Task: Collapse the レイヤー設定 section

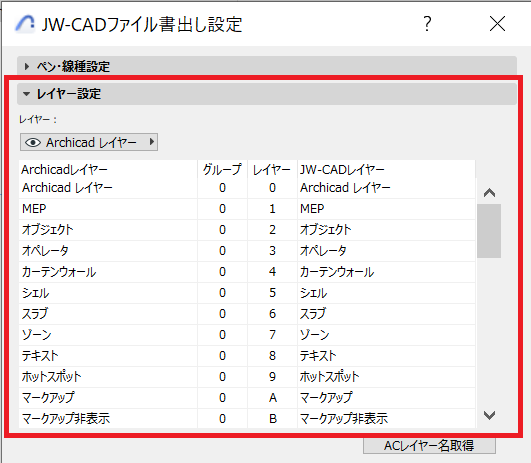Action: point(267,94)
